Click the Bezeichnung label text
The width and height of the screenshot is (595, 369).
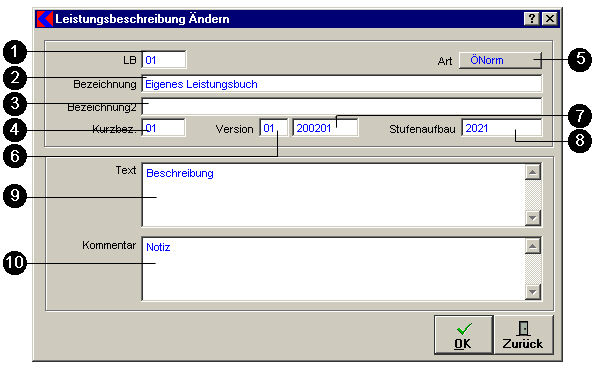tap(105, 84)
